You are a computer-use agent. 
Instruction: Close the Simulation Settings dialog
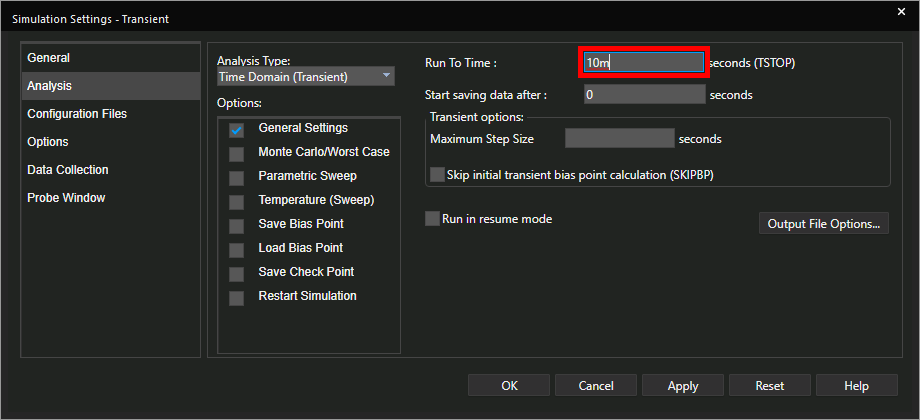pyautogui.click(x=901, y=11)
